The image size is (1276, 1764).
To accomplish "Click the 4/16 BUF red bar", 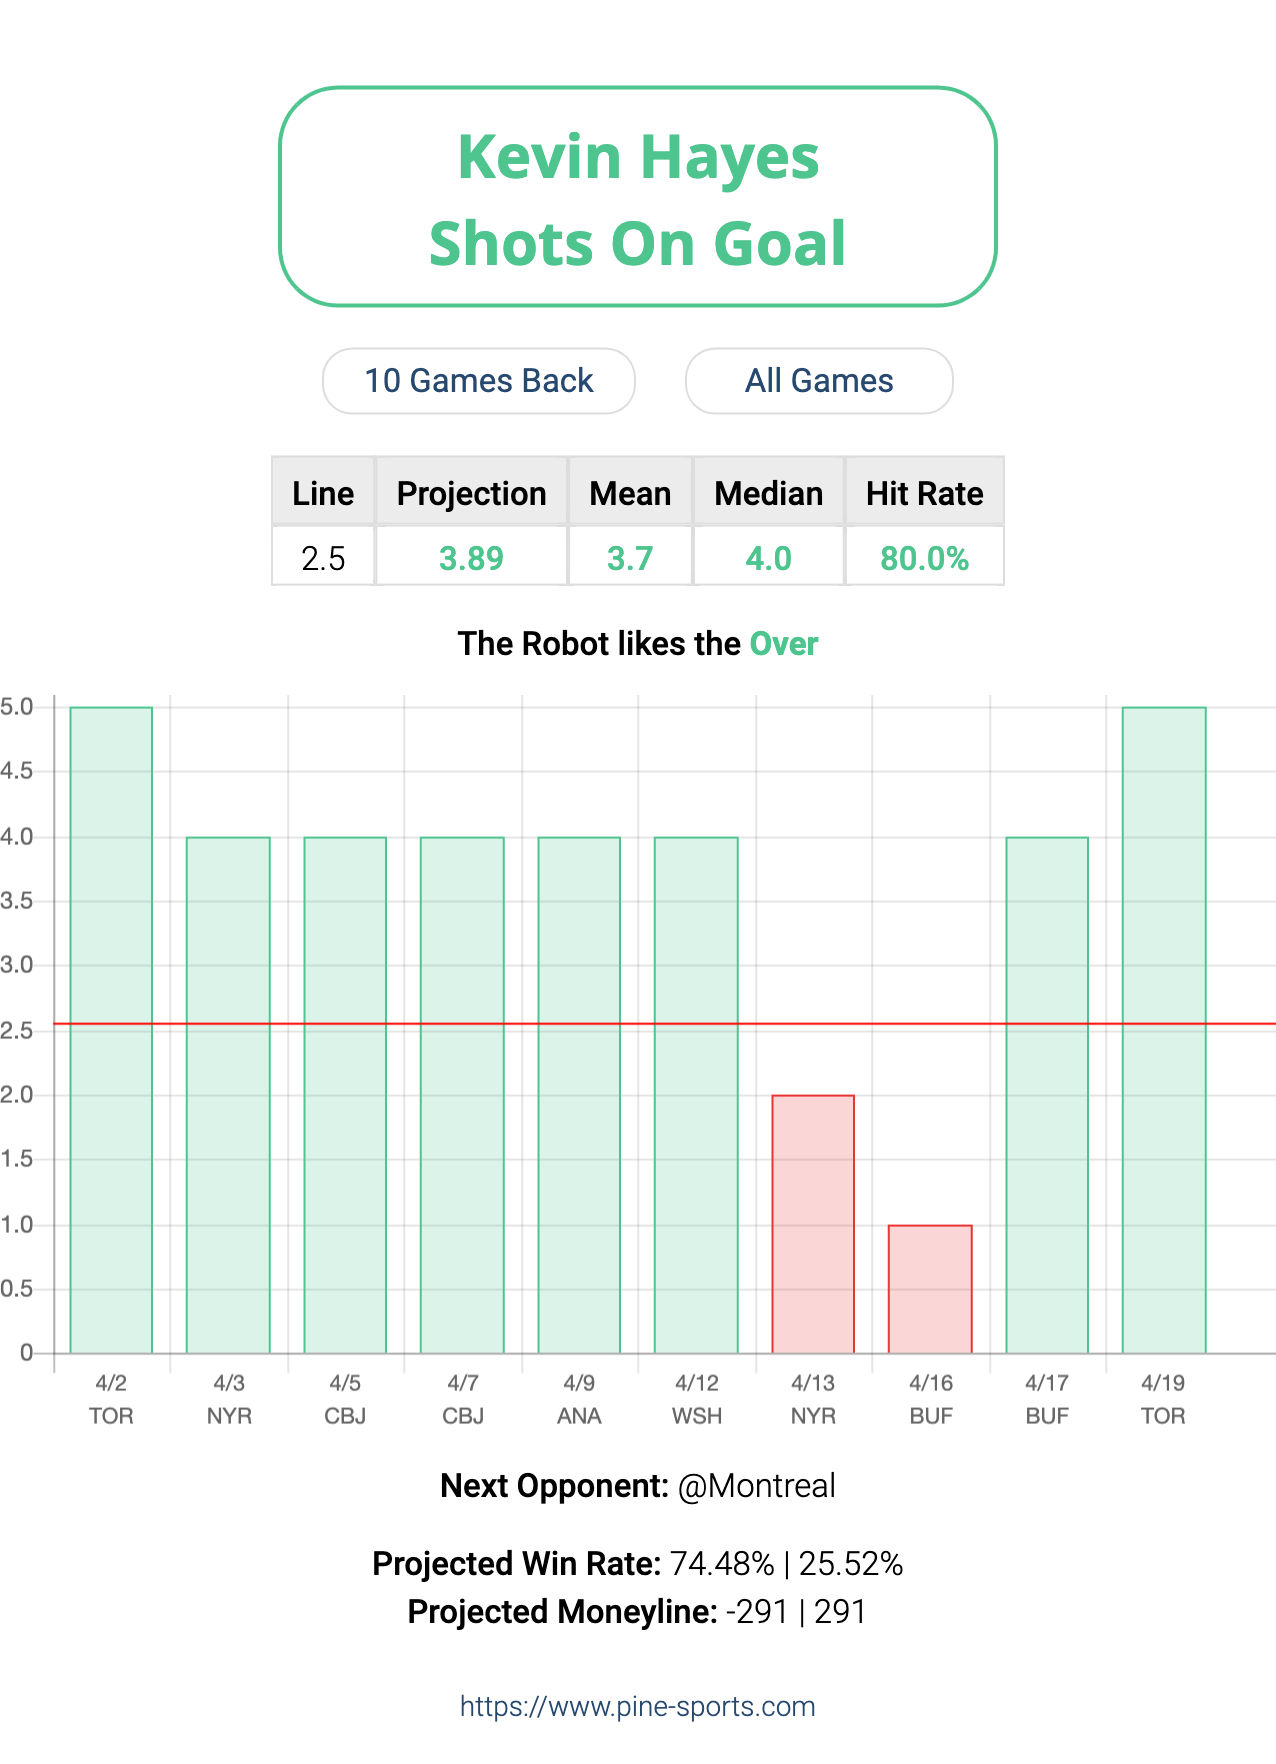I will click(930, 1289).
